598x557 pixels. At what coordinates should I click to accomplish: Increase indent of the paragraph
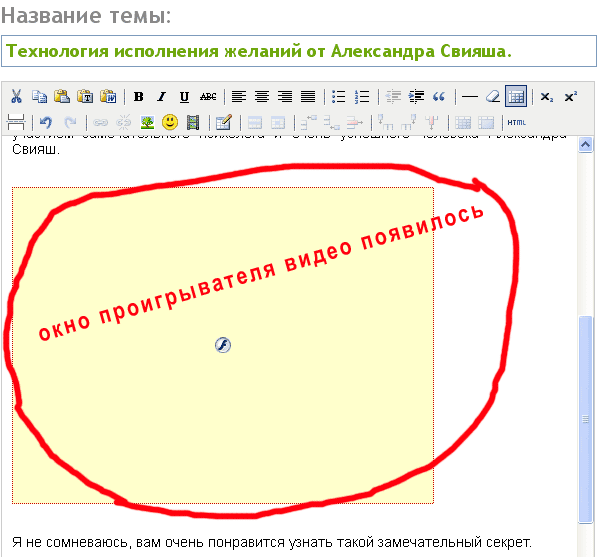416,97
